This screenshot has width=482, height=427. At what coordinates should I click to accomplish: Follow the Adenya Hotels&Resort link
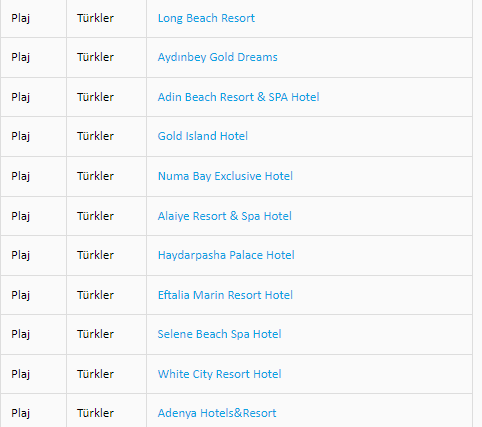coord(217,413)
